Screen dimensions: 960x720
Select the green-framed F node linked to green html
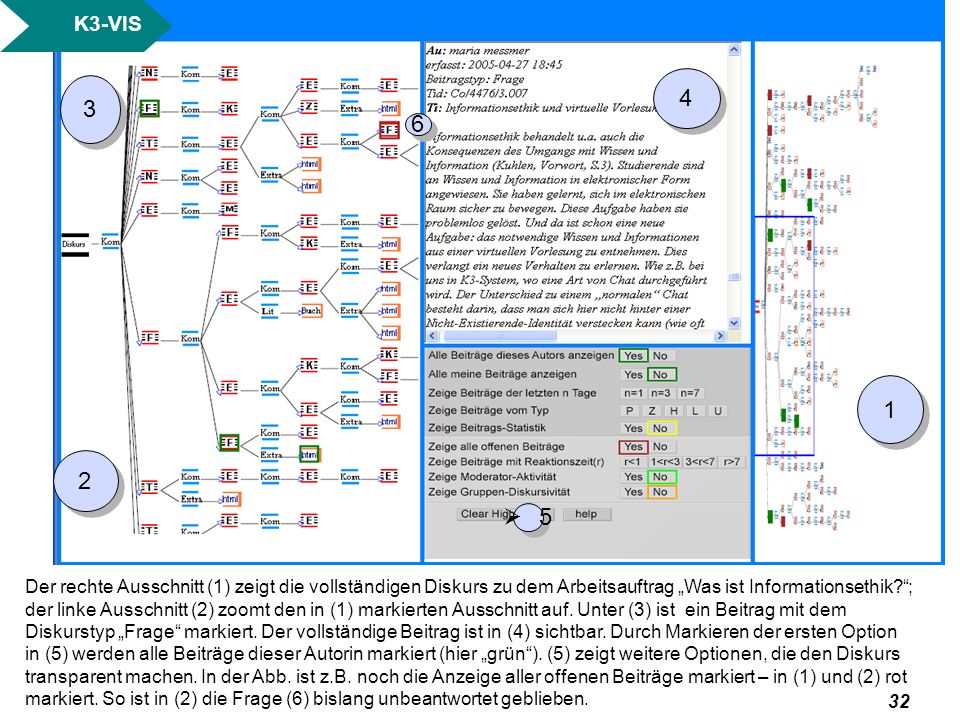click(x=229, y=442)
